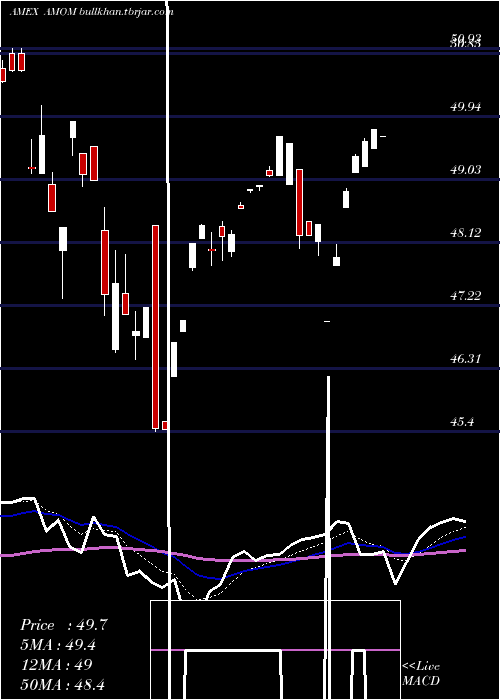Select the 47.22 price level label

(x=466, y=296)
